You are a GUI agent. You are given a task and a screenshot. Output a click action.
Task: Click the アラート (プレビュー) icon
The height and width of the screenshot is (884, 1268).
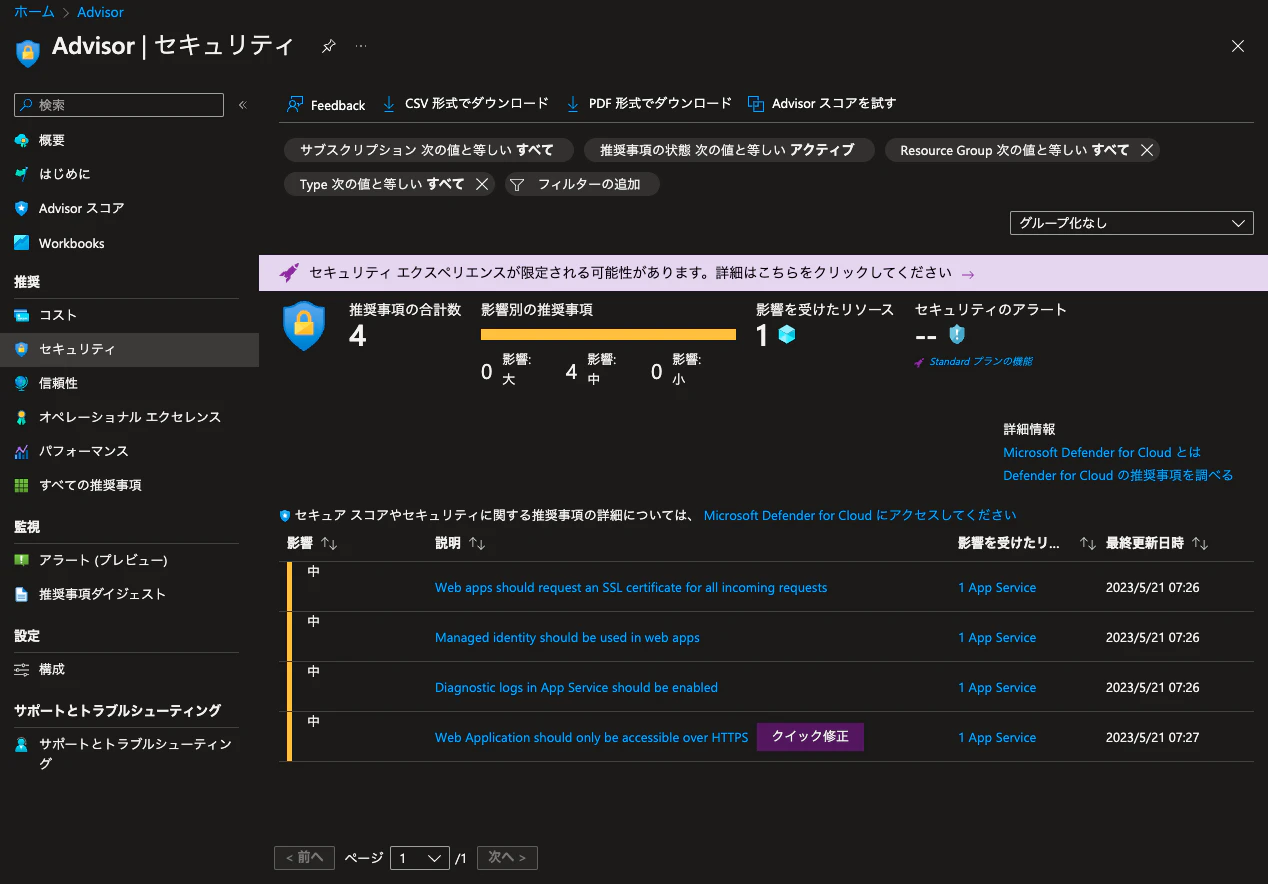tap(22, 560)
